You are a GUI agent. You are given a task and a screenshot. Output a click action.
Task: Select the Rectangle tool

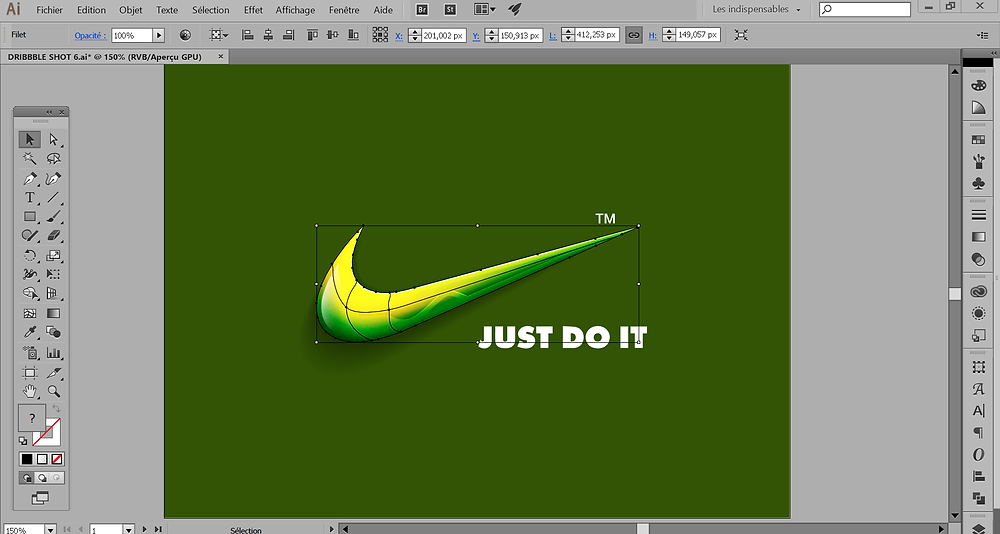[30, 217]
